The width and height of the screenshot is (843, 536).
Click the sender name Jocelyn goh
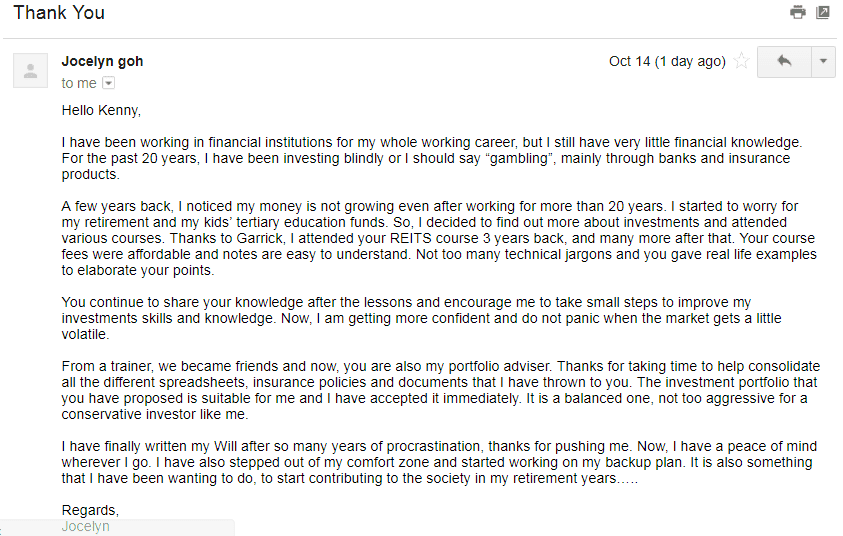click(102, 61)
